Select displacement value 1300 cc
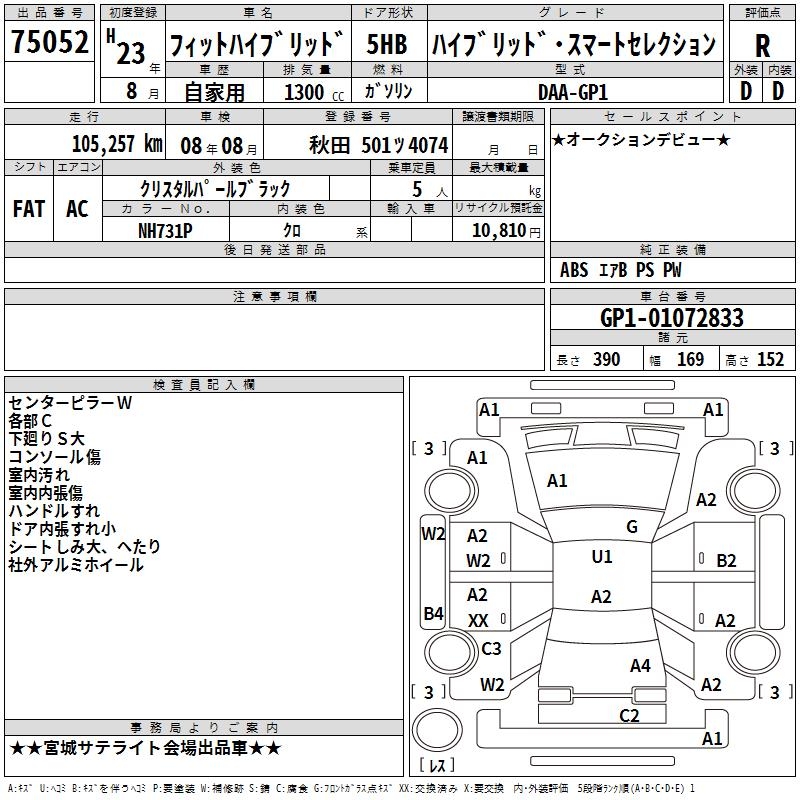The width and height of the screenshot is (800, 800). 314,92
